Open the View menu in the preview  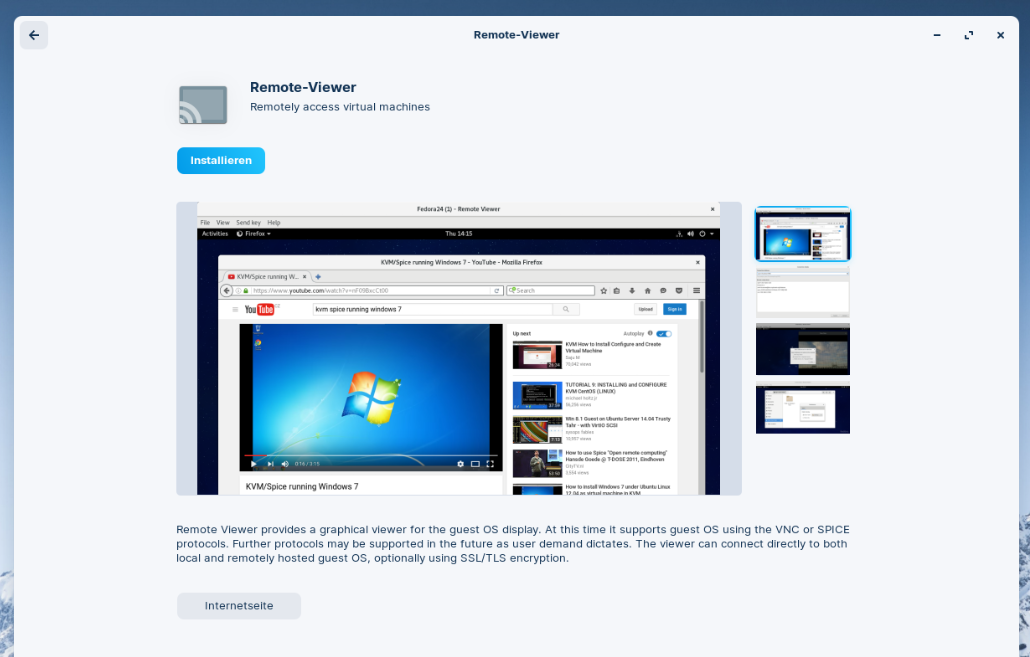coord(223,222)
